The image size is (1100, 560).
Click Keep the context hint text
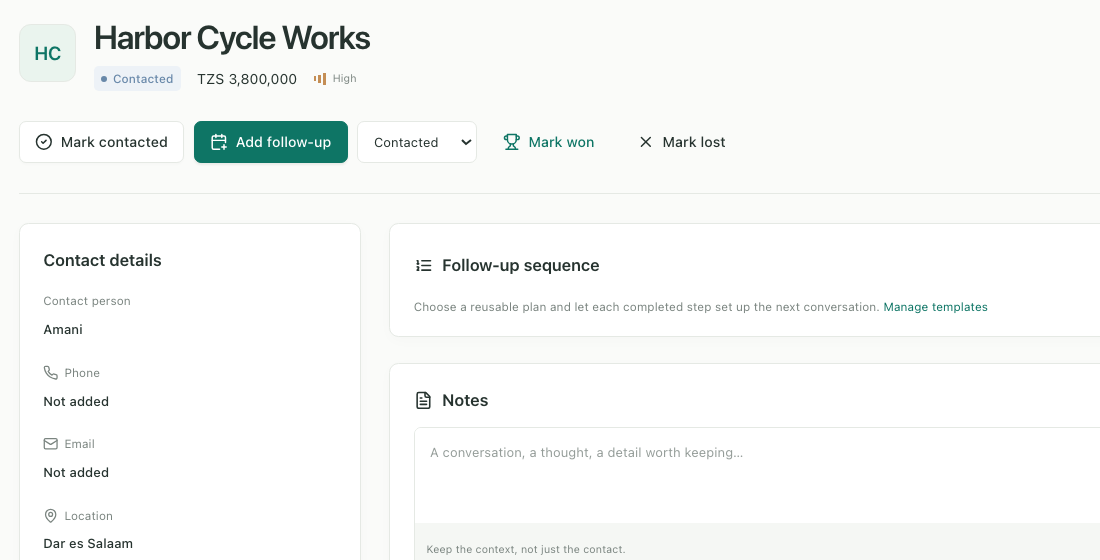coord(525,549)
